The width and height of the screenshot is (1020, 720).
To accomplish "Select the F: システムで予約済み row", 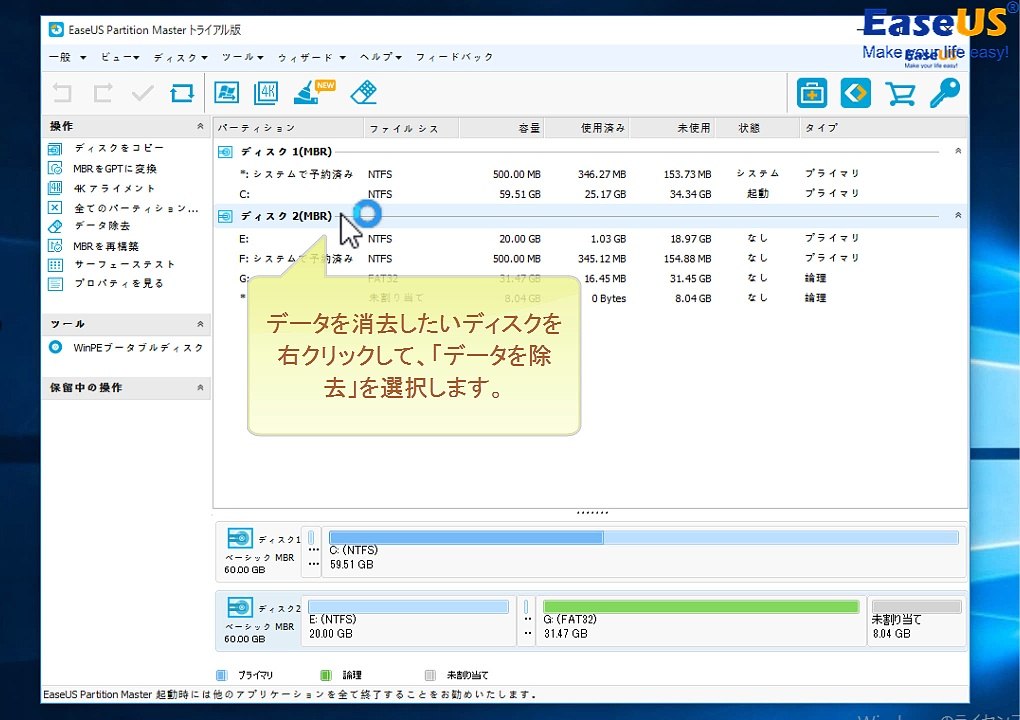I will [590, 258].
